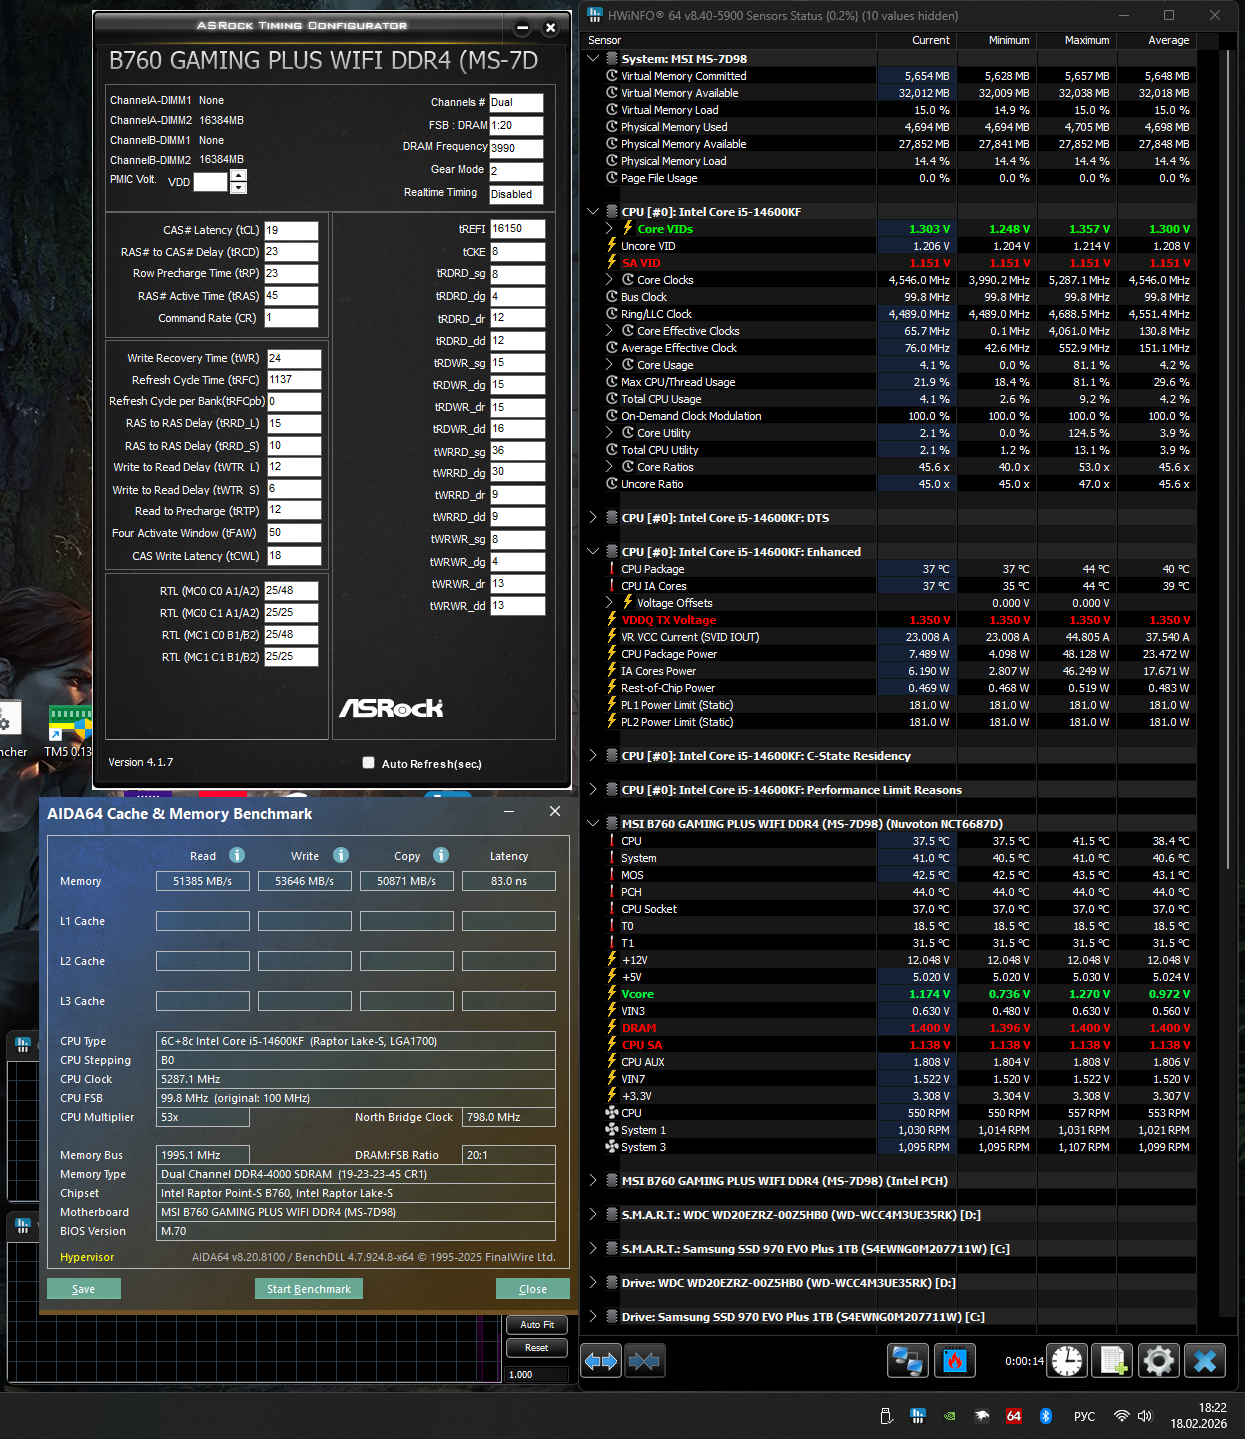Click the Gear Mode value field
This screenshot has width=1245, height=1439.
pos(516,171)
